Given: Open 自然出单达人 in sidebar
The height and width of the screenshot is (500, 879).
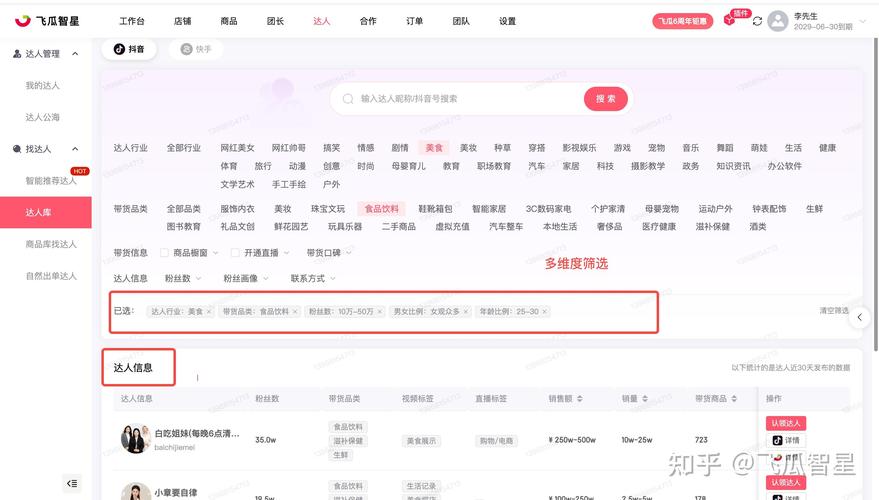Looking at the screenshot, I should pyautogui.click(x=50, y=276).
